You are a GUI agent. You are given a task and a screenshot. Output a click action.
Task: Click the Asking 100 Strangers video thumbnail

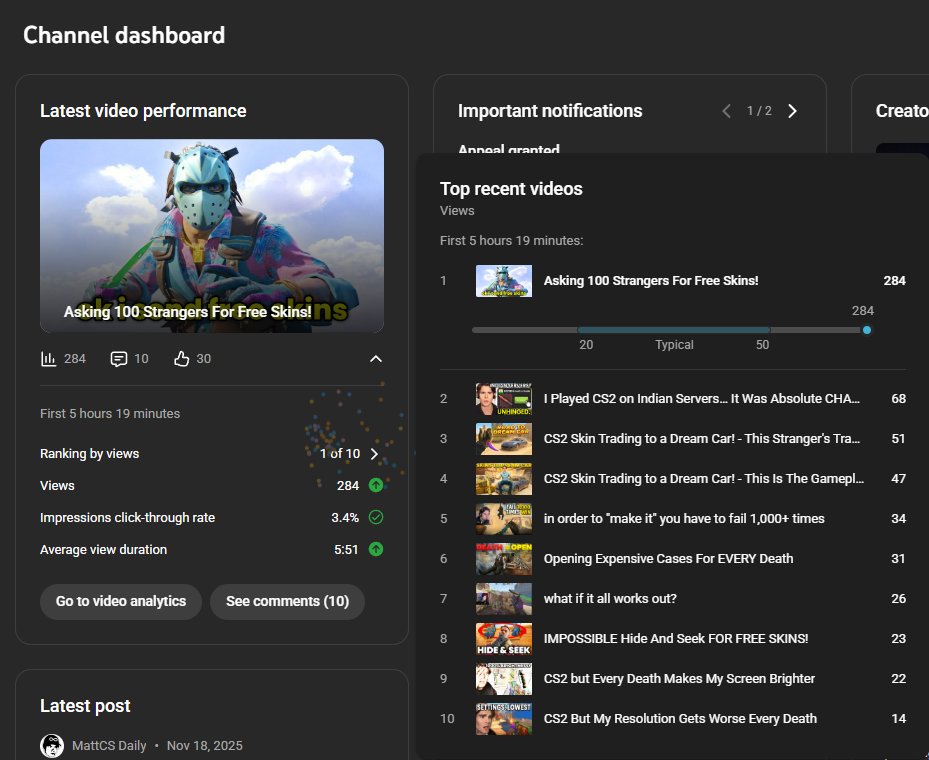[x=211, y=236]
